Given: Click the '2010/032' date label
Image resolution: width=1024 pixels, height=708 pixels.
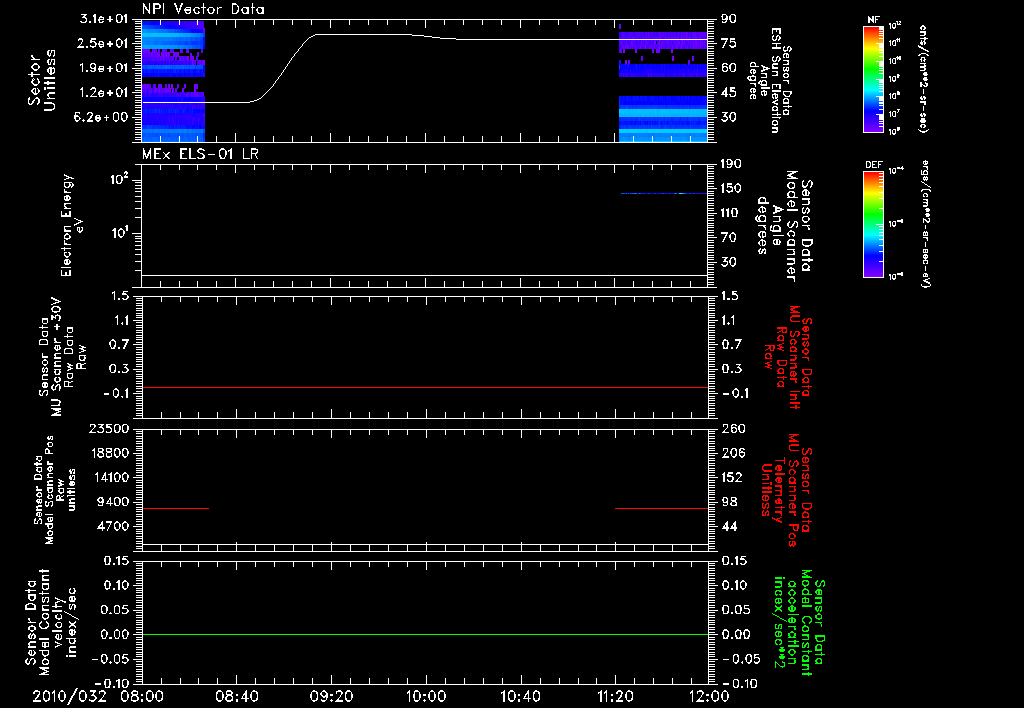Looking at the screenshot, I should pyautogui.click(x=69, y=696).
